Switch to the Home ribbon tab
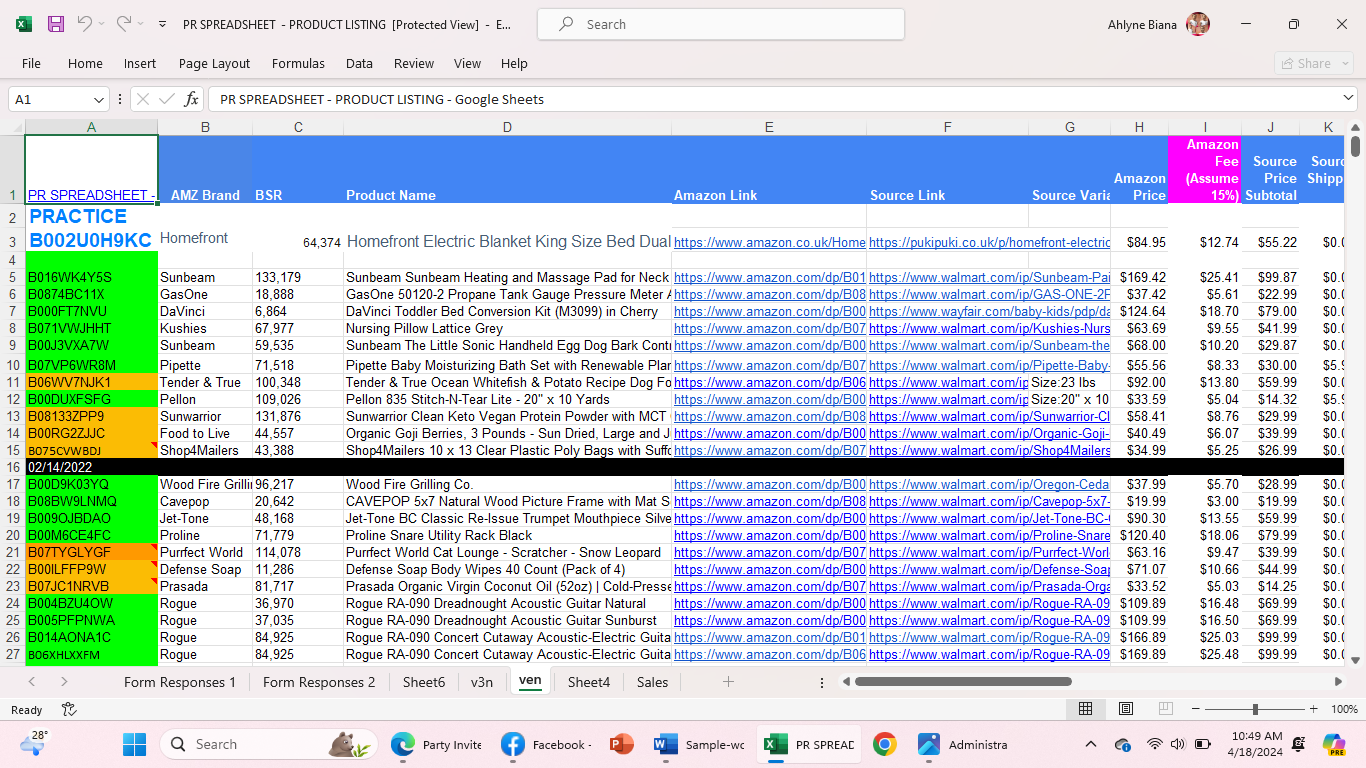 (85, 63)
